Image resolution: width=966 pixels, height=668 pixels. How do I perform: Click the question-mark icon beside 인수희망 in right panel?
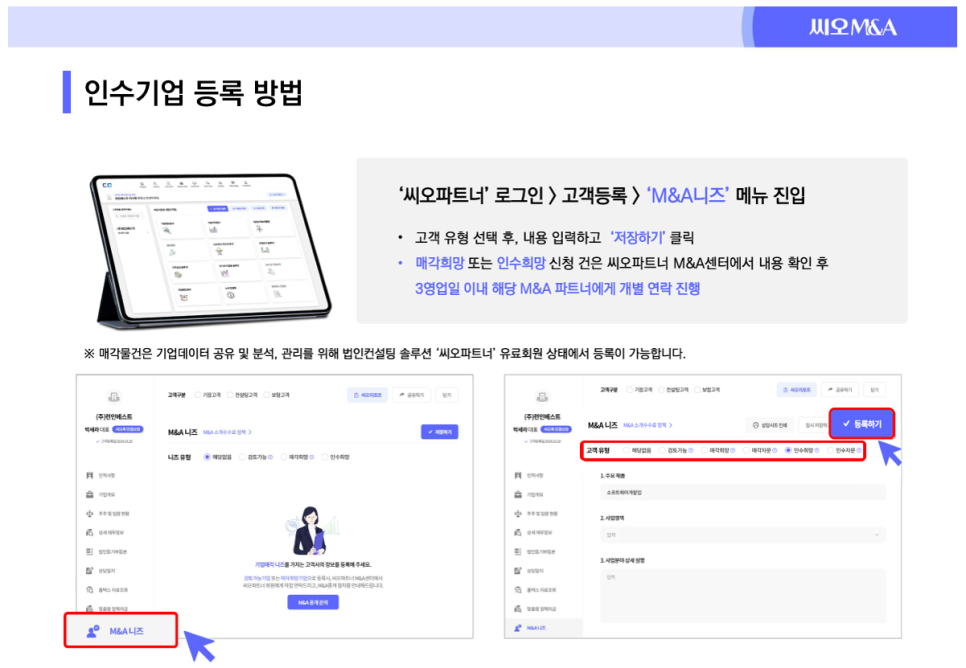817,451
